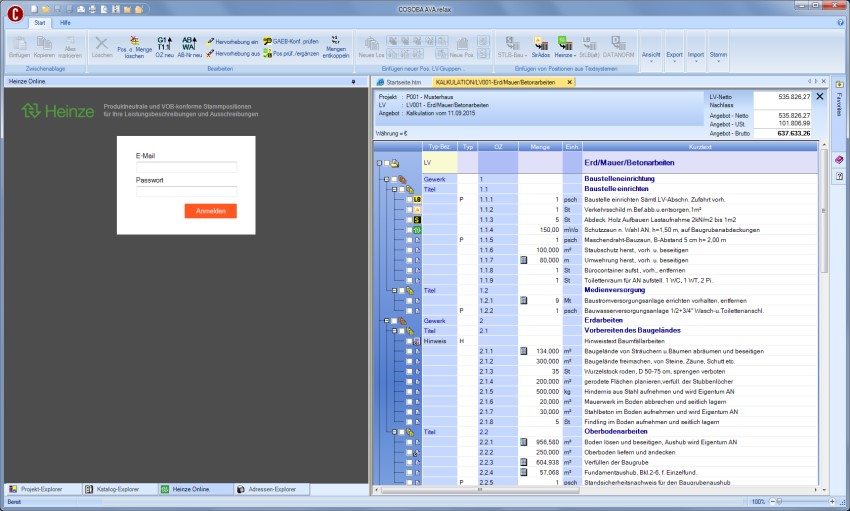Viewport: 850px width, 511px height.
Task: Click Mengen entkoppeln
Action: point(336,48)
